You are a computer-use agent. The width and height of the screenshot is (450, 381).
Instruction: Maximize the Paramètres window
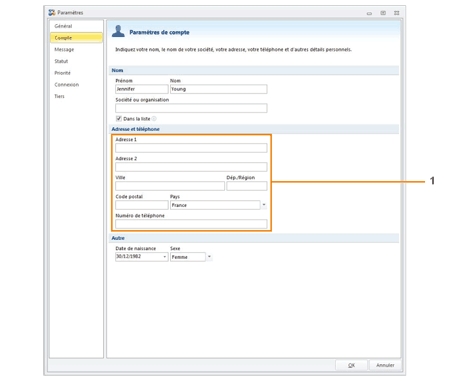pyautogui.click(x=383, y=13)
